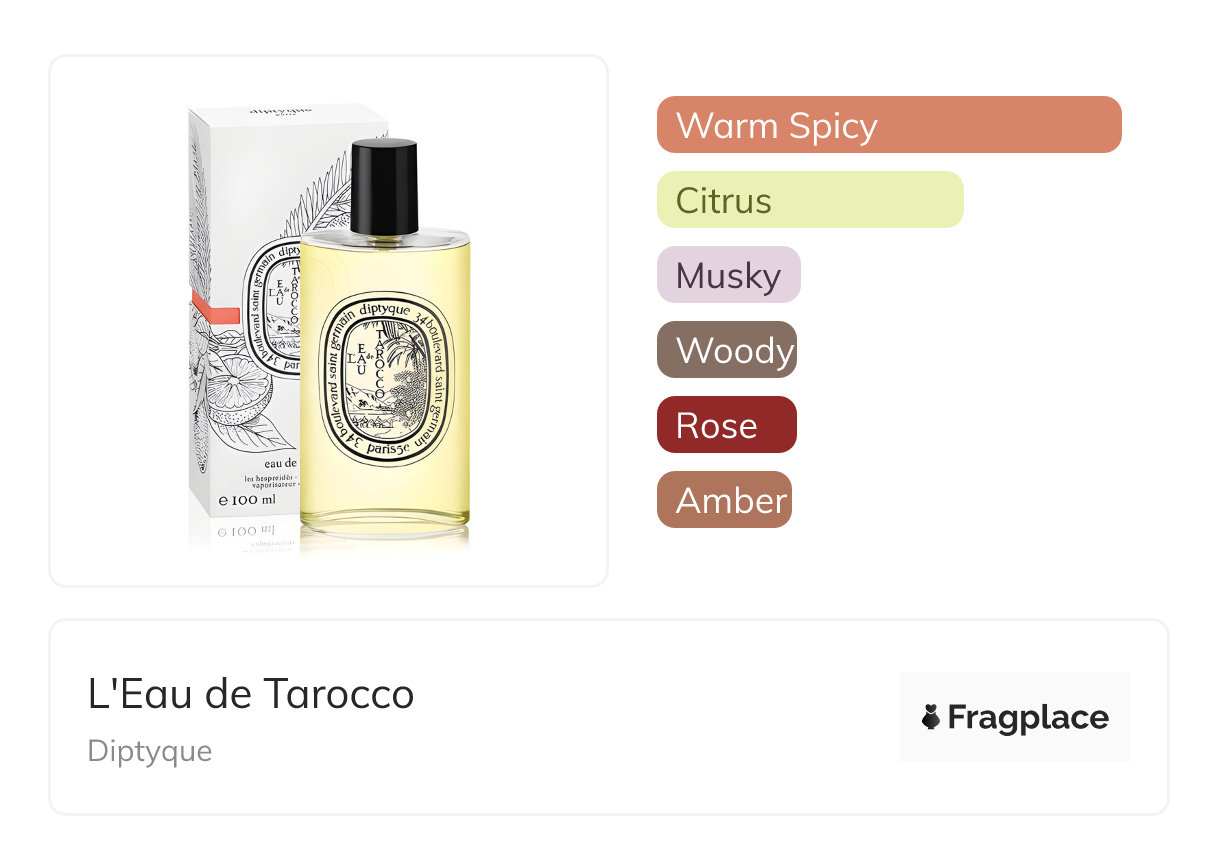Select the Citrus accord bar
This screenshot has width=1218, height=864.
point(810,200)
